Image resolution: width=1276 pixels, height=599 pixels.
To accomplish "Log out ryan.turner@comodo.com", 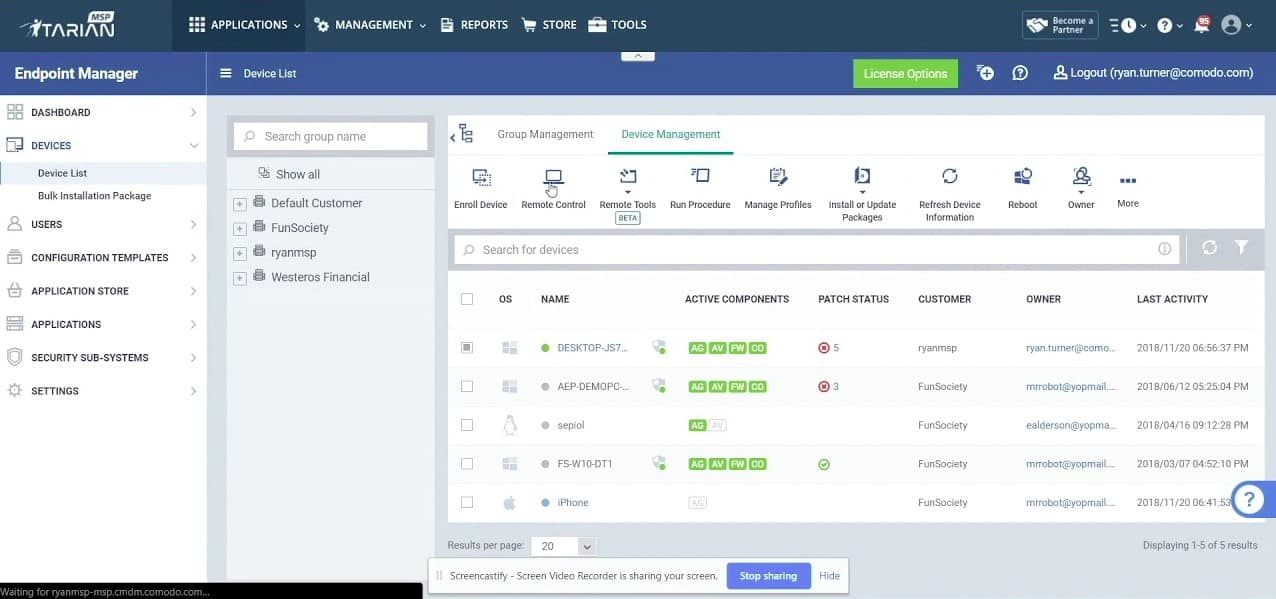I will pyautogui.click(x=1153, y=73).
